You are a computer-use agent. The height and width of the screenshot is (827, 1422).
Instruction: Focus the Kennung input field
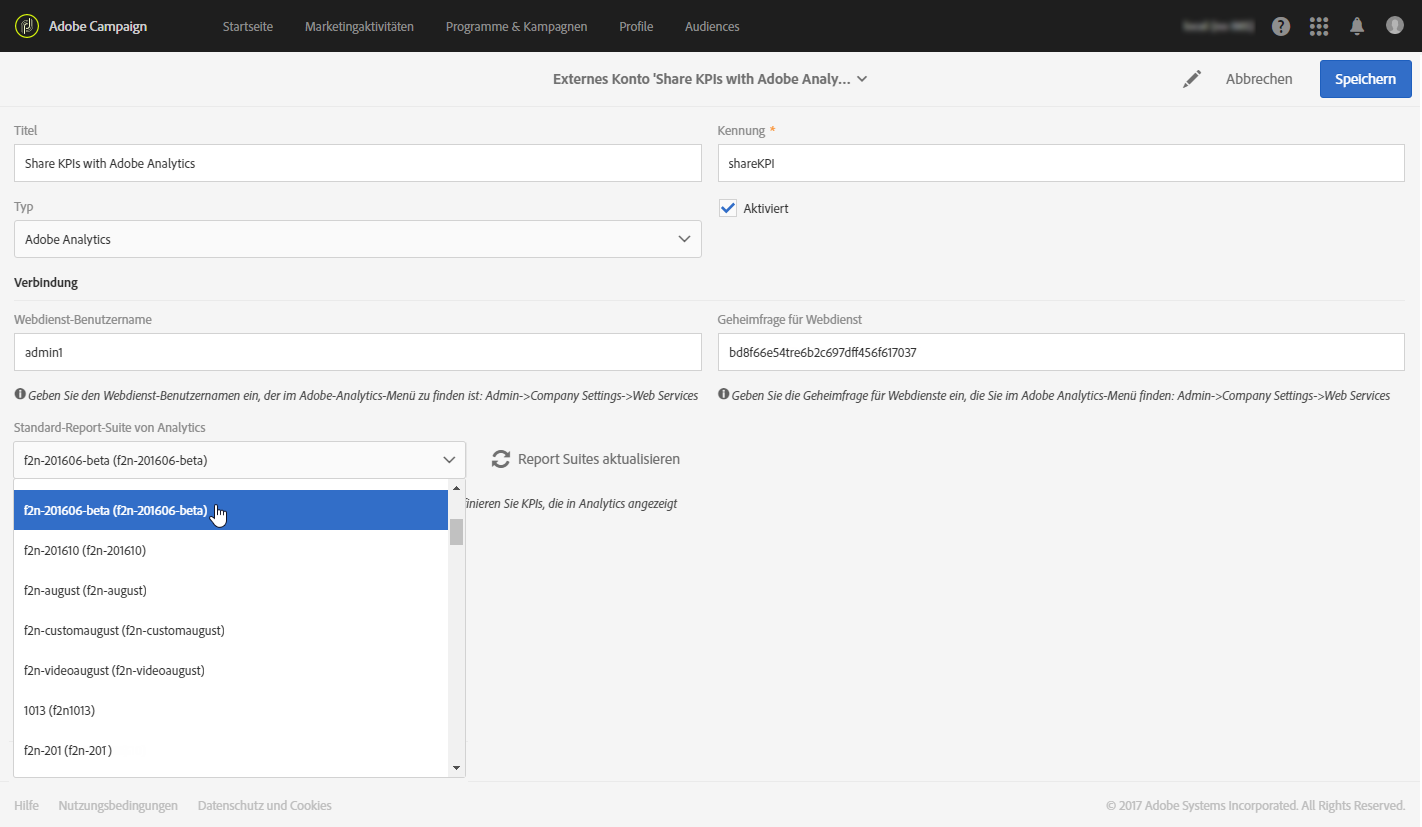[x=1061, y=163]
